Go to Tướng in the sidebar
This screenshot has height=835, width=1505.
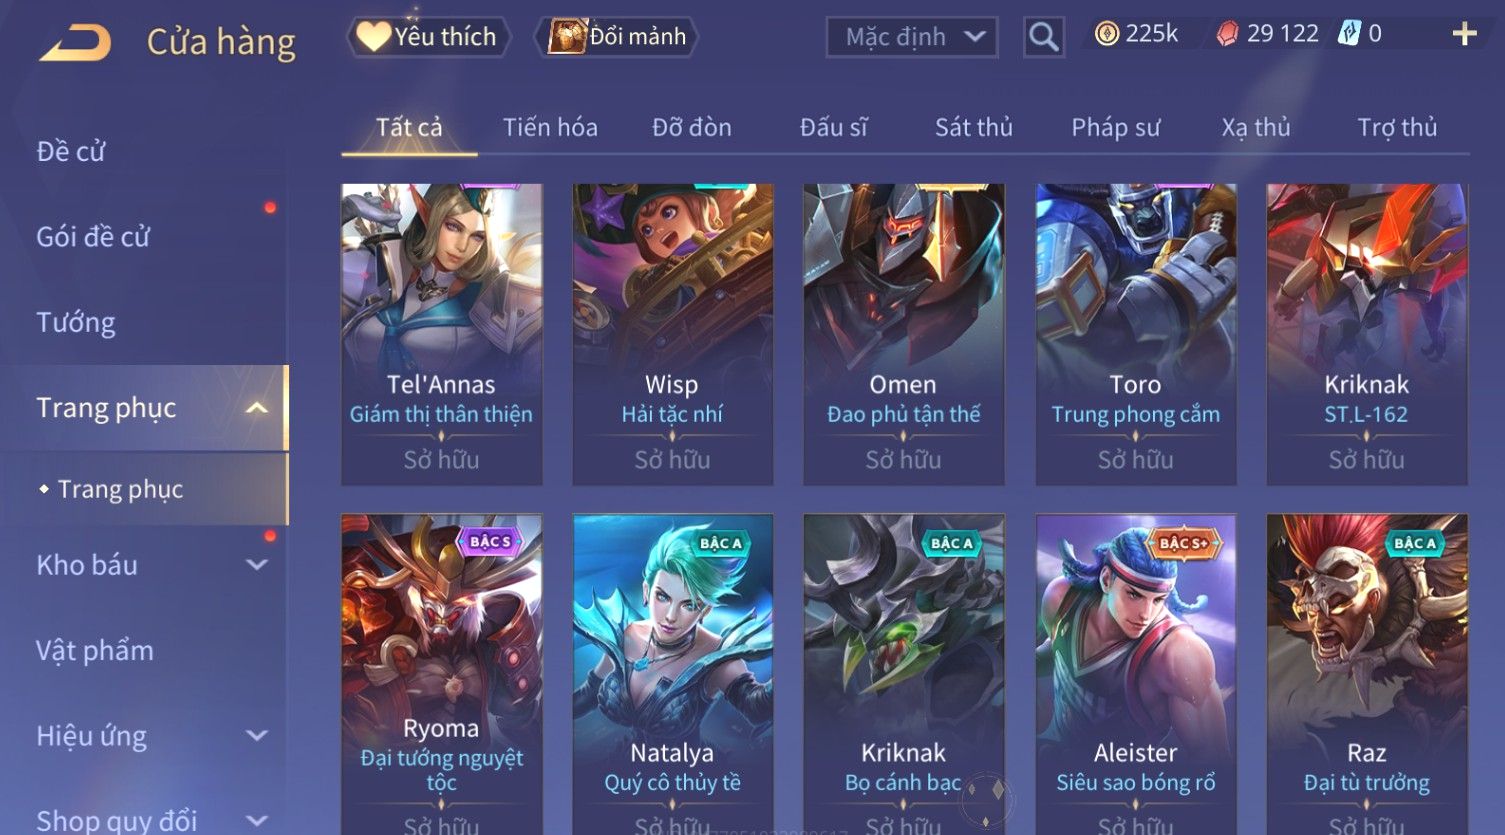76,323
